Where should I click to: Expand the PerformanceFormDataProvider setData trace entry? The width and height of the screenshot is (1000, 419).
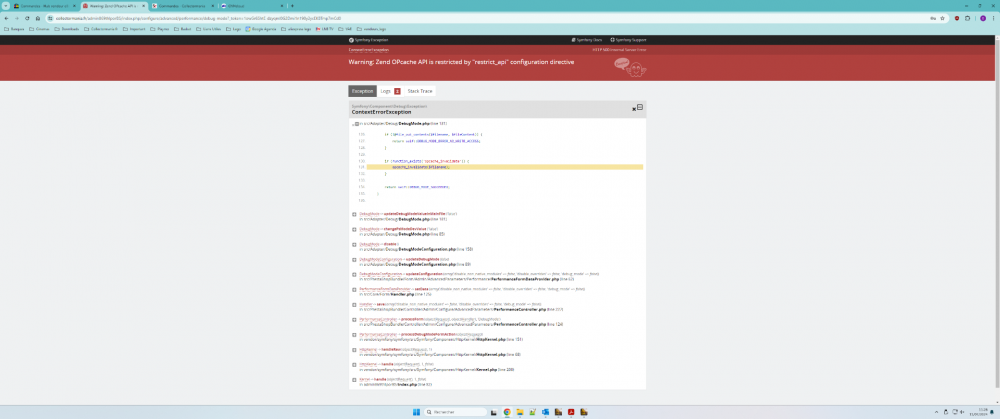(x=355, y=290)
